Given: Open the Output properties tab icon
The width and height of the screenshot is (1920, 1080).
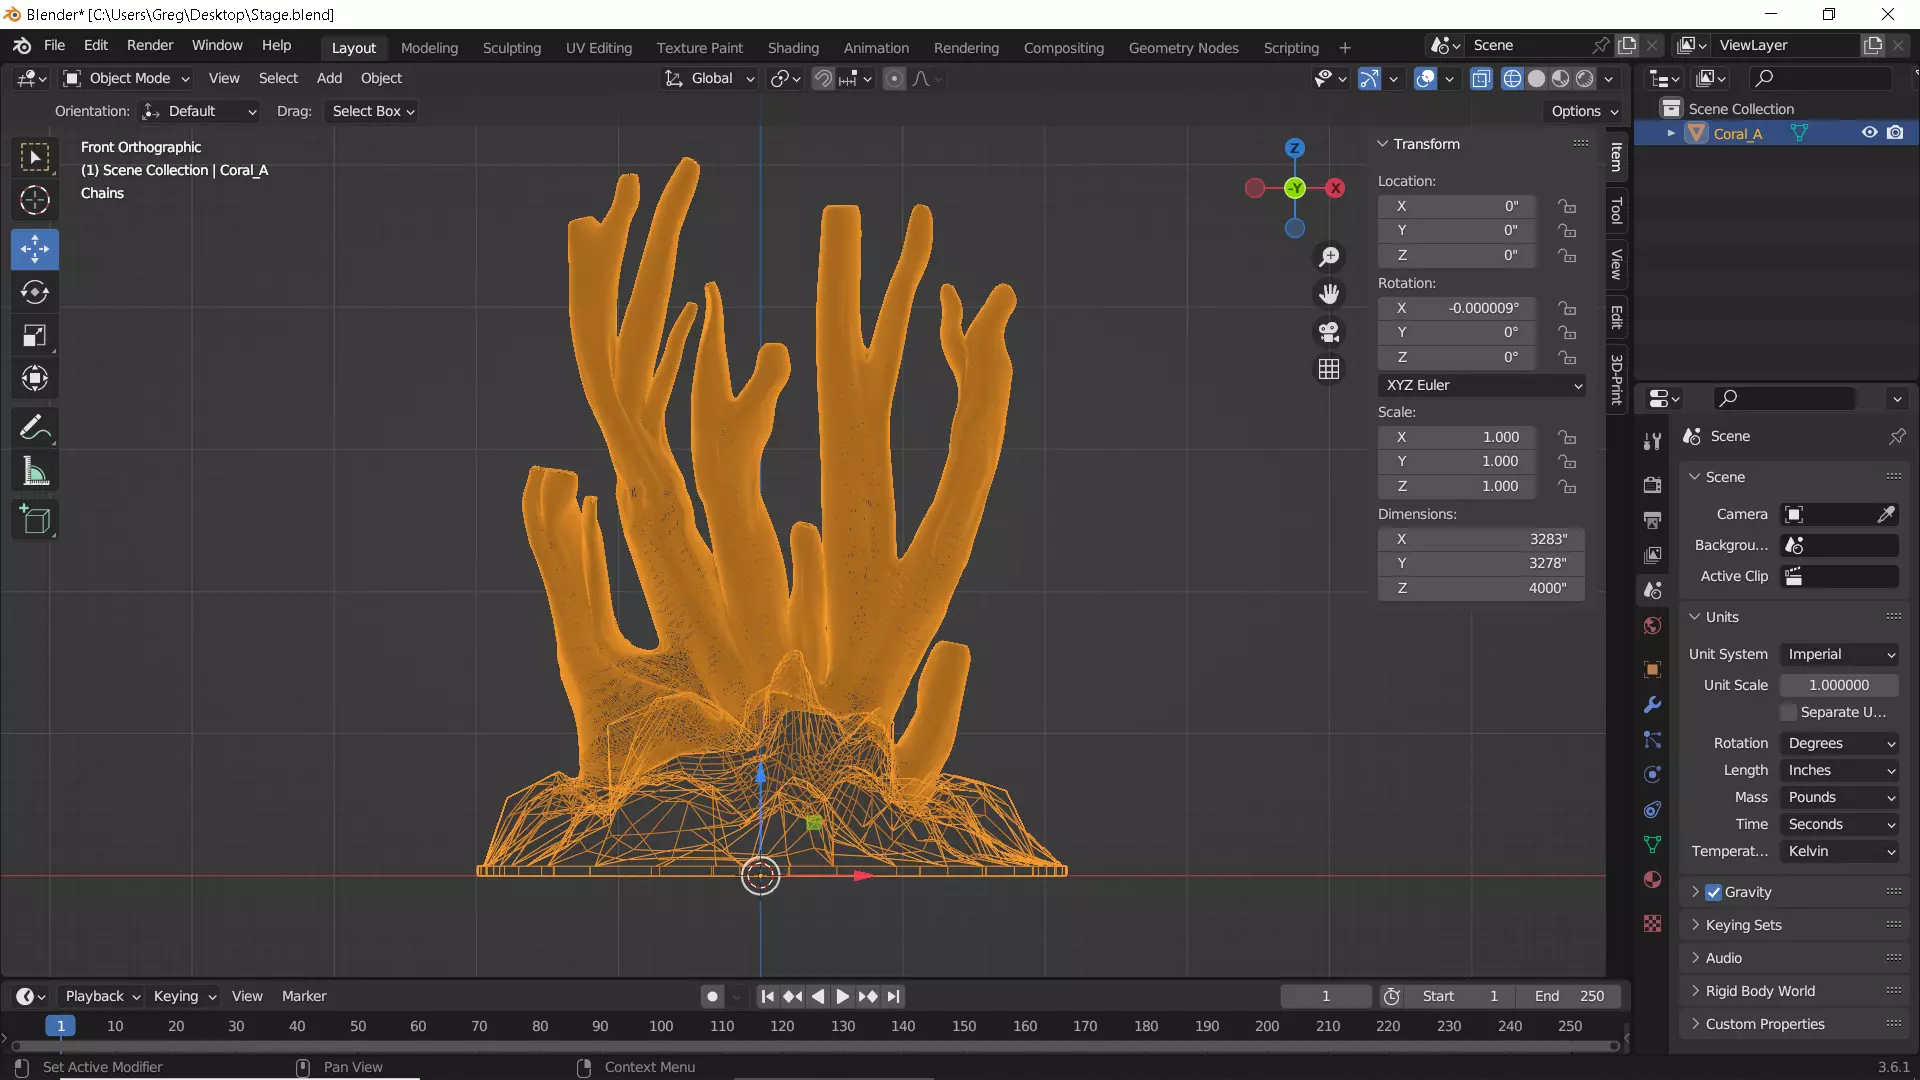Looking at the screenshot, I should [1652, 520].
